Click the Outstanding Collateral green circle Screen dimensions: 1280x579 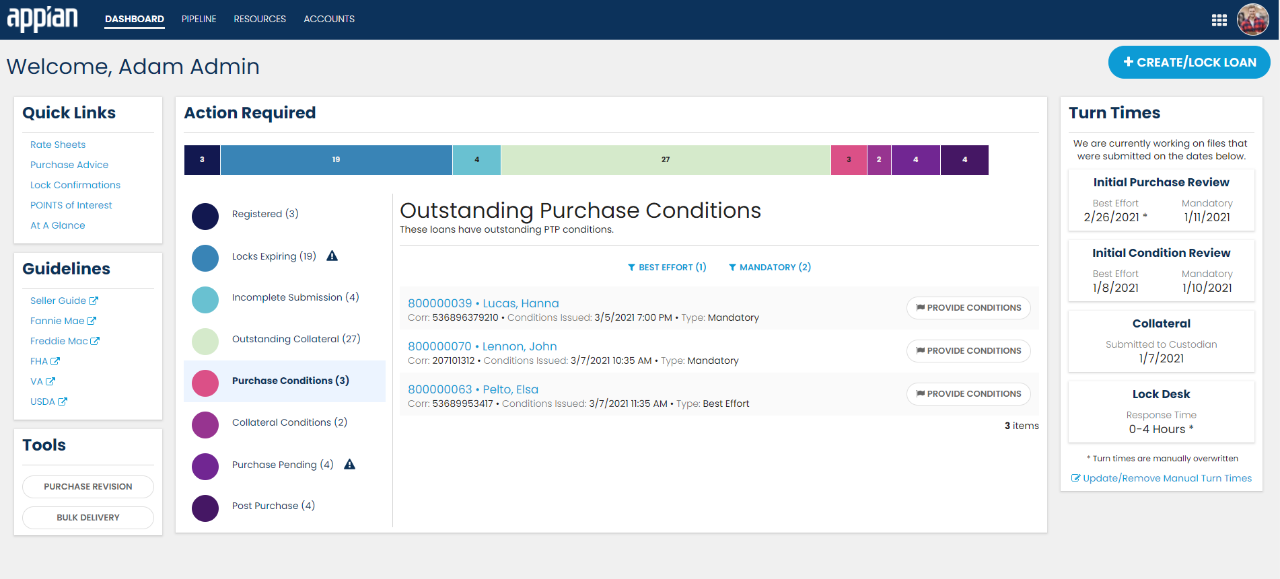[x=205, y=340]
